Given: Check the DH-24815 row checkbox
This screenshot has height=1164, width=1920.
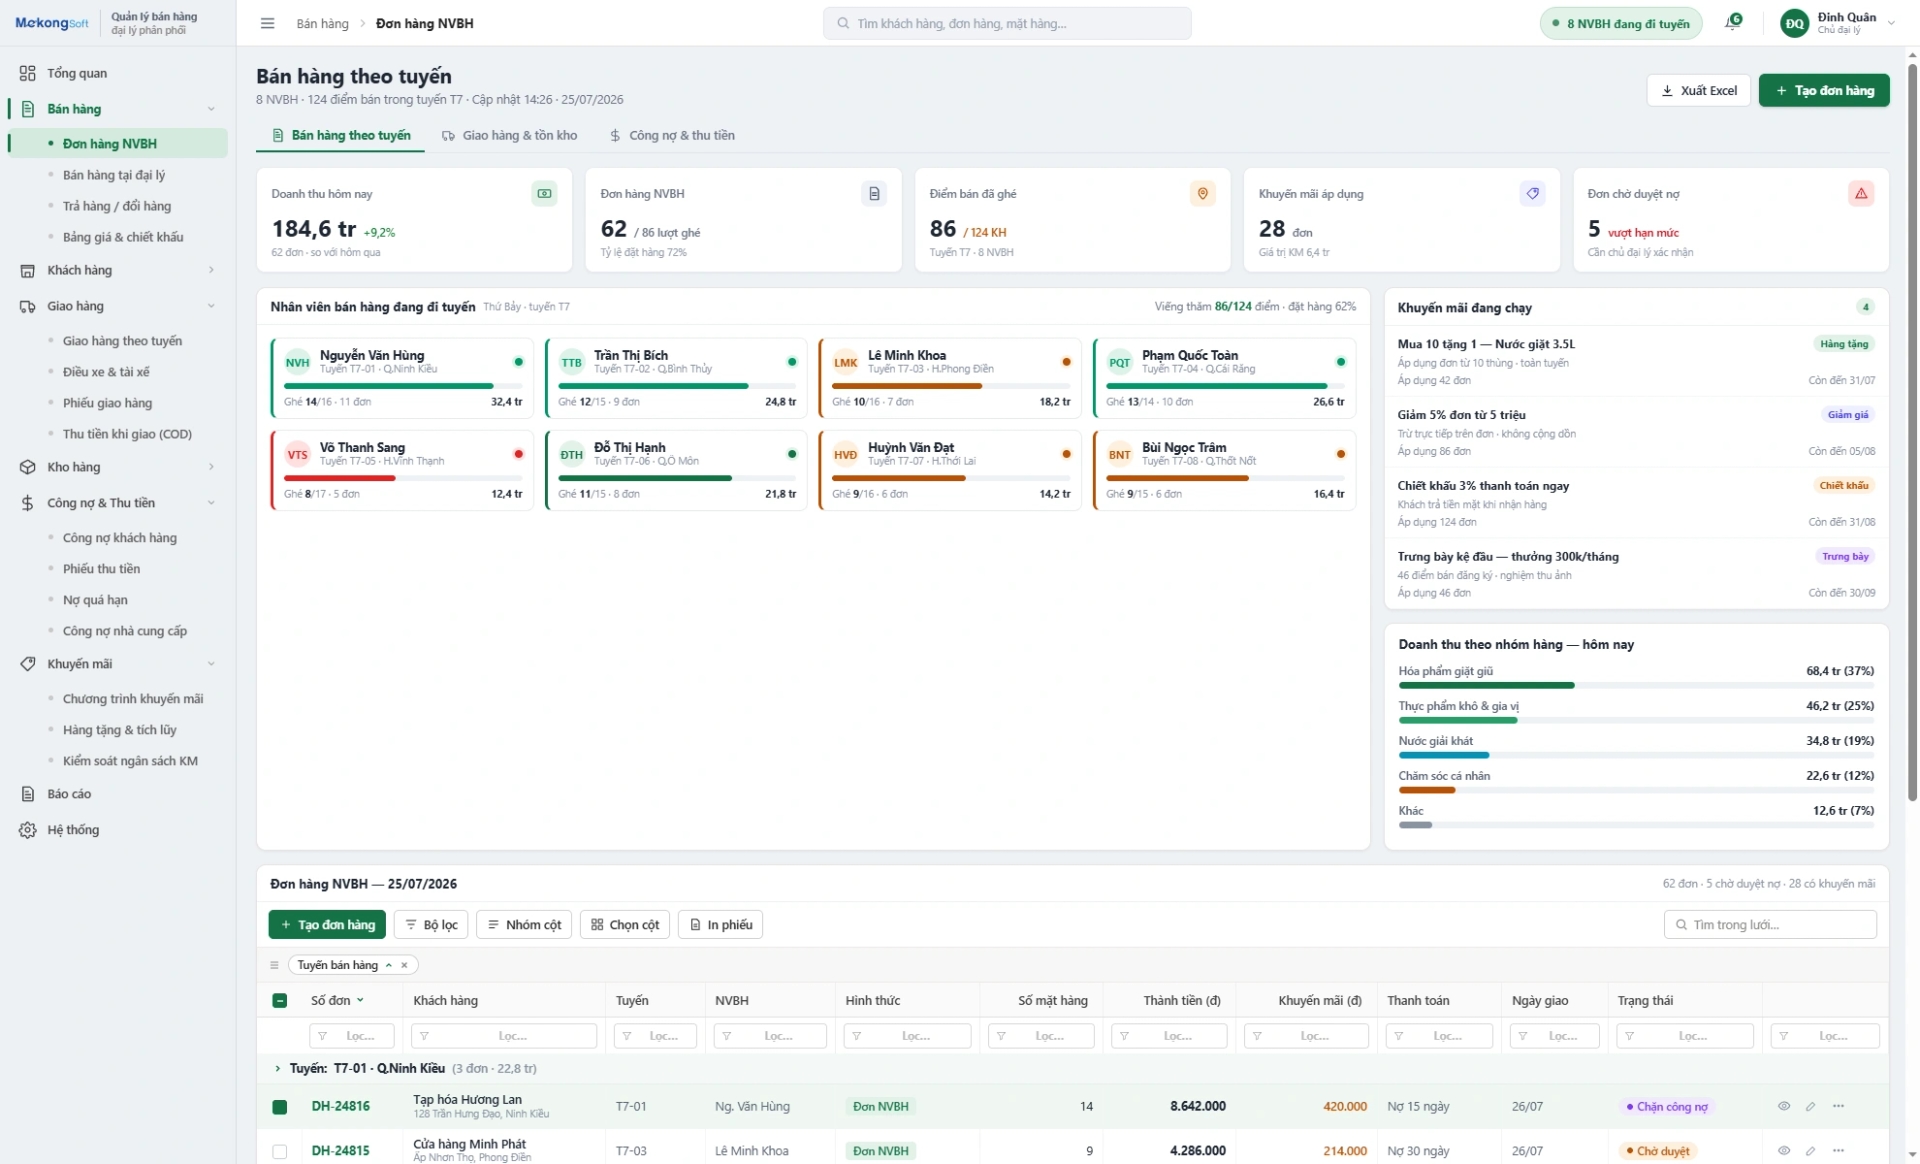Looking at the screenshot, I should click(280, 1151).
